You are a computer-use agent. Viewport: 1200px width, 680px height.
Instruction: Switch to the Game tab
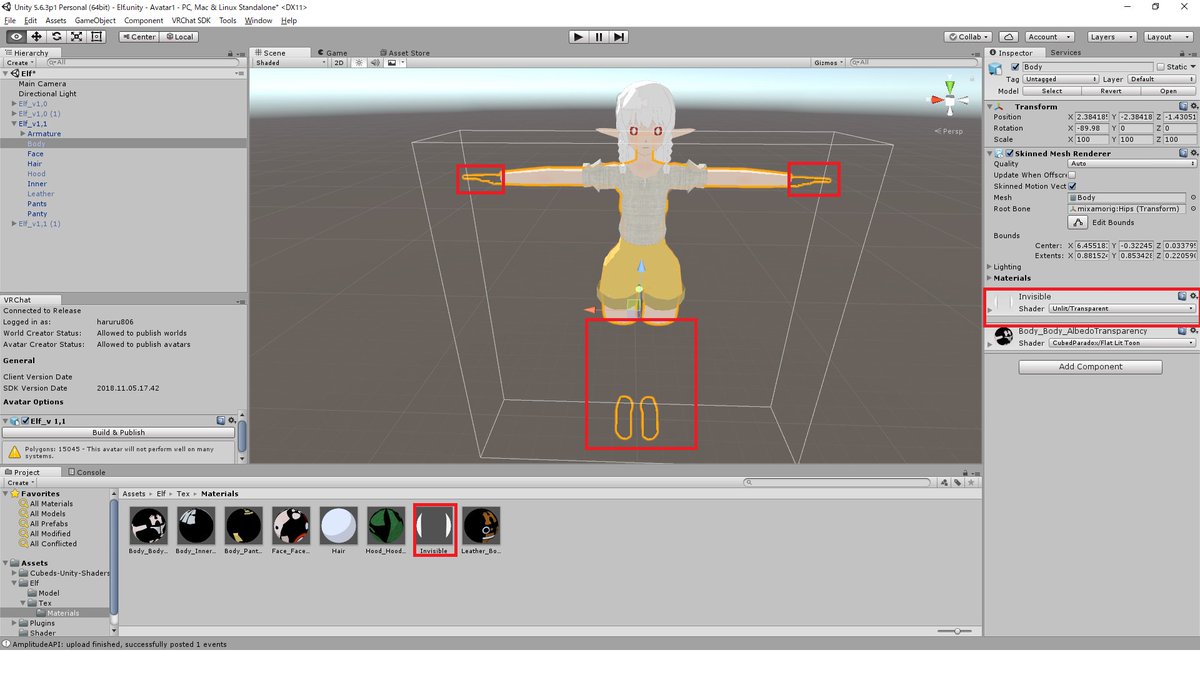tap(332, 53)
